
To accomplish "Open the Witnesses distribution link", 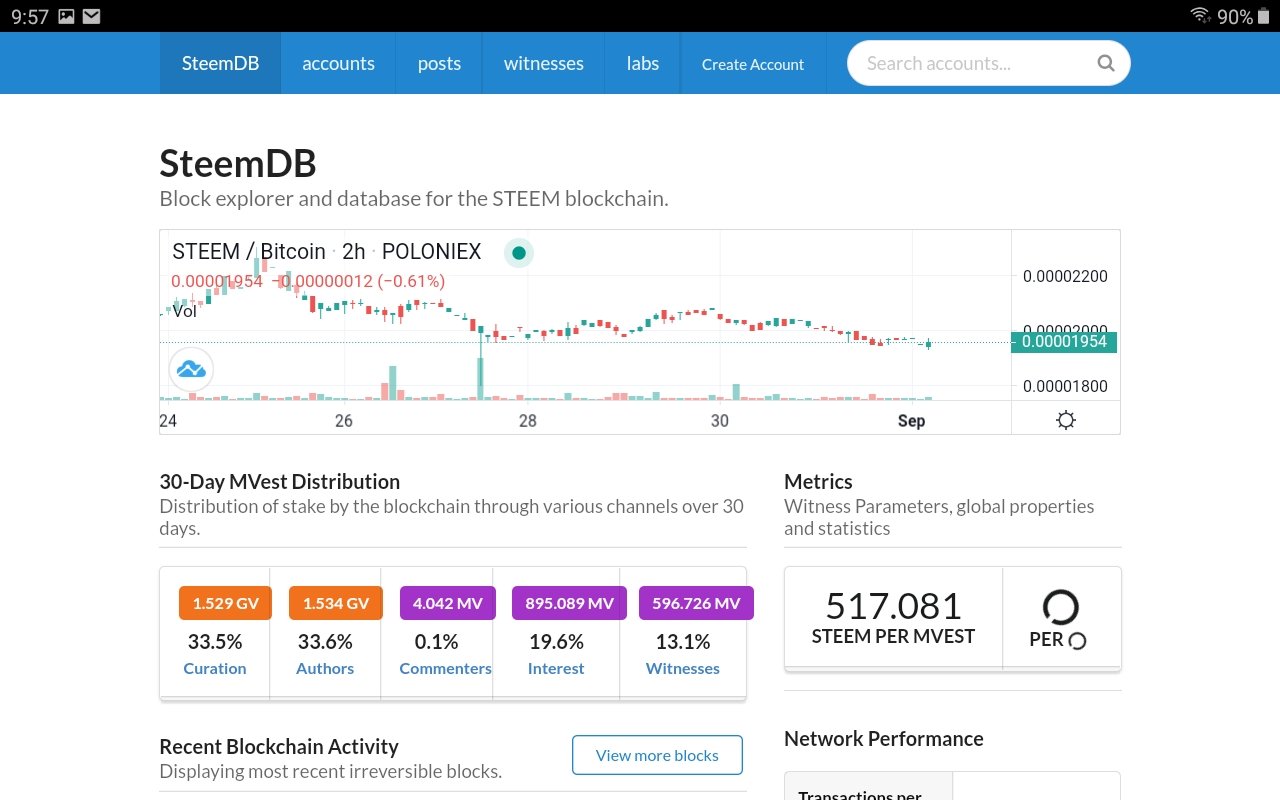I will click(x=683, y=668).
